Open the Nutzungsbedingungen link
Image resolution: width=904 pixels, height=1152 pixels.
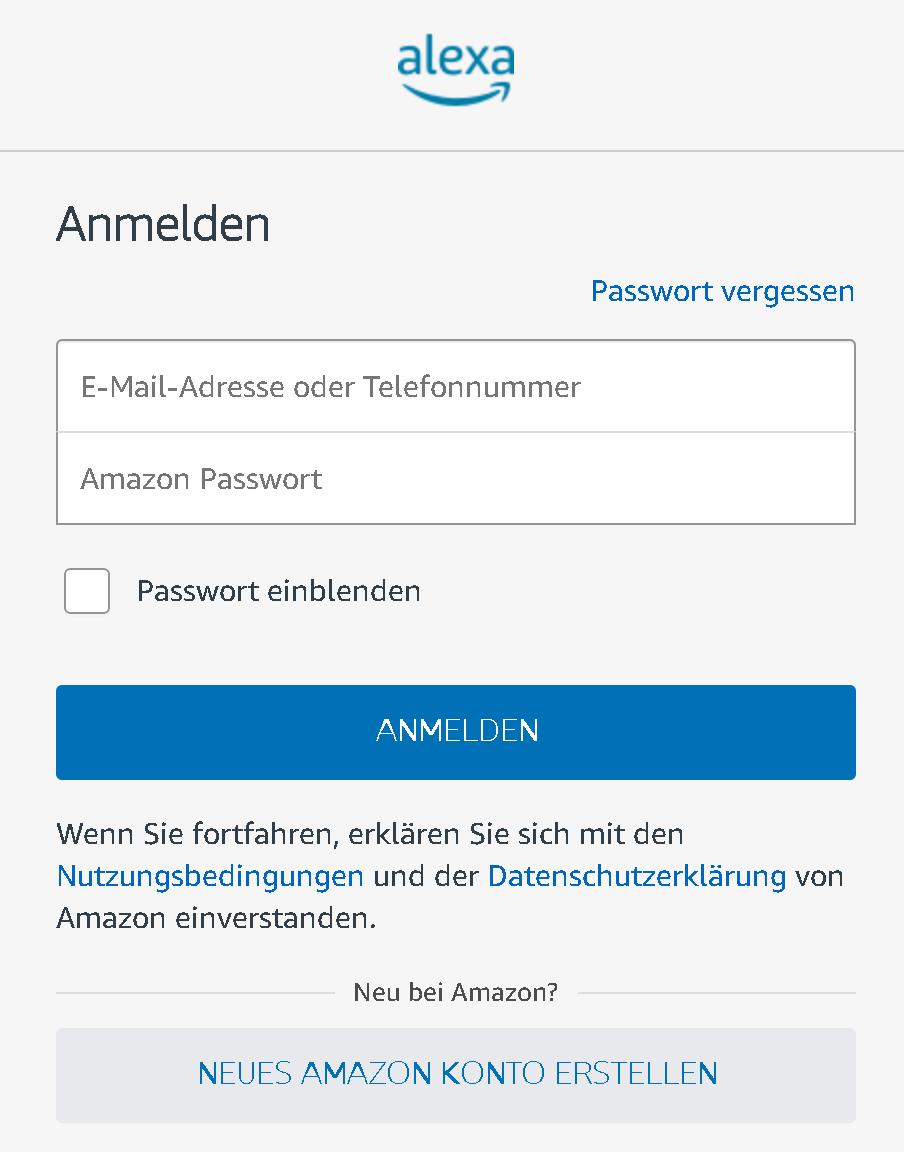click(210, 876)
